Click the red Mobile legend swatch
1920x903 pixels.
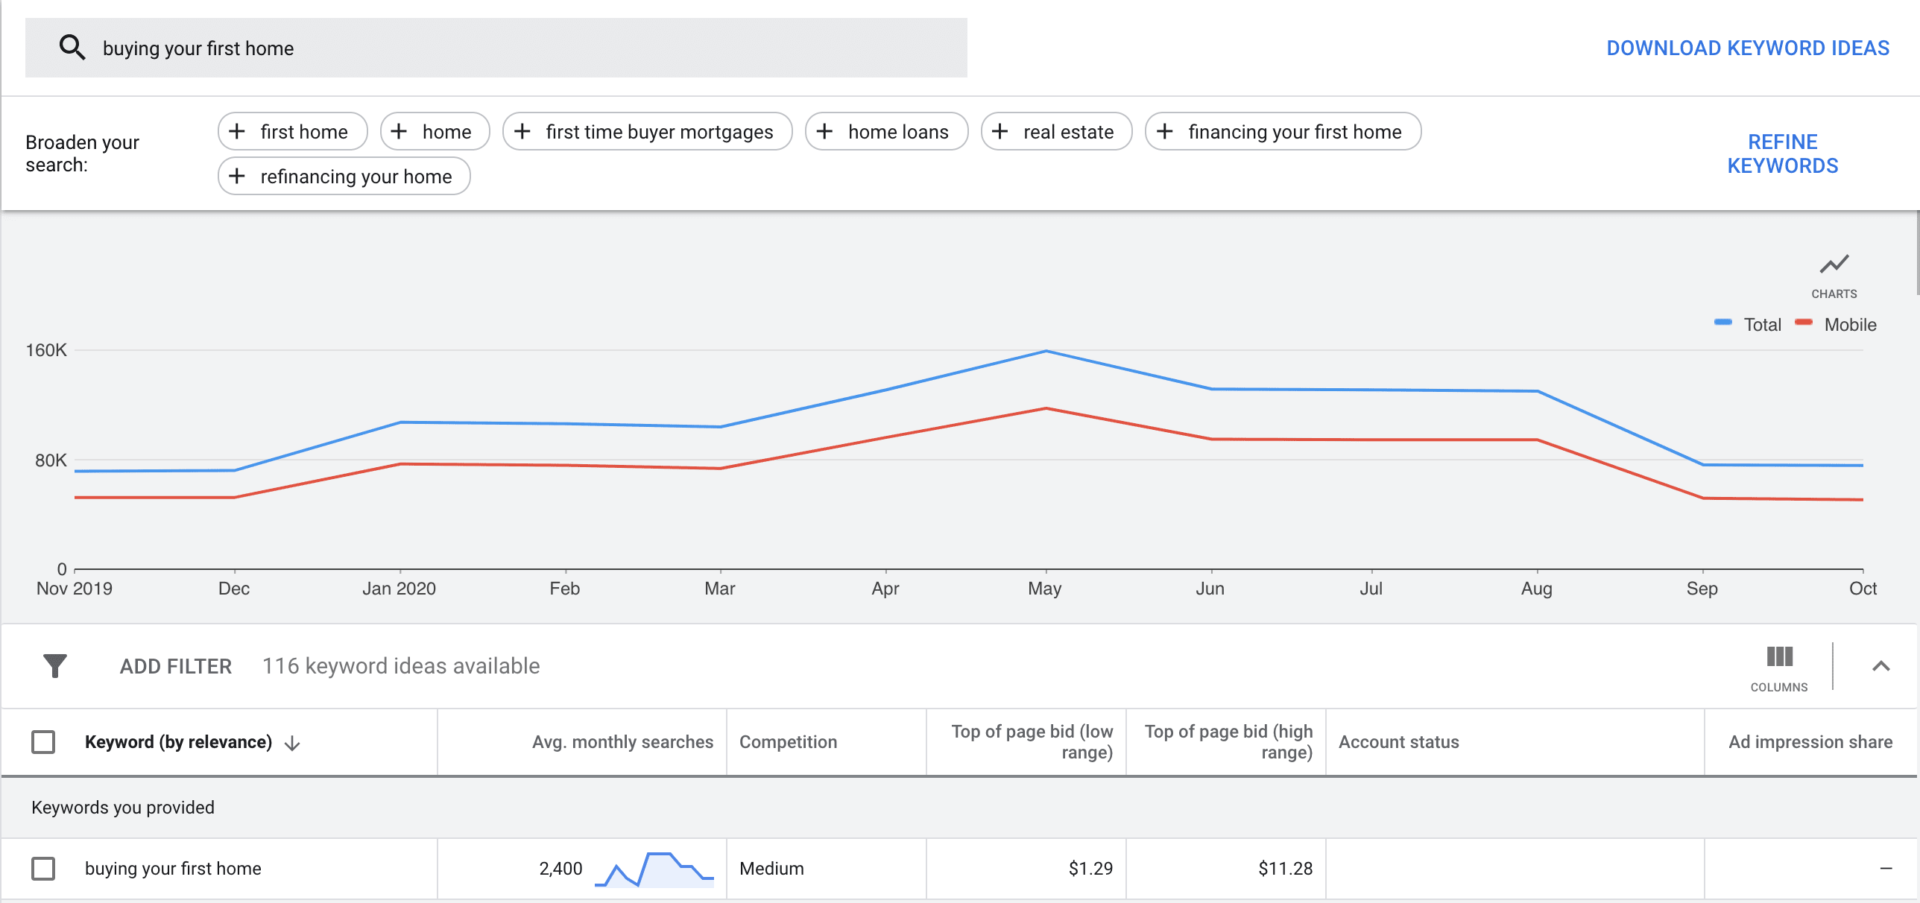click(1804, 323)
